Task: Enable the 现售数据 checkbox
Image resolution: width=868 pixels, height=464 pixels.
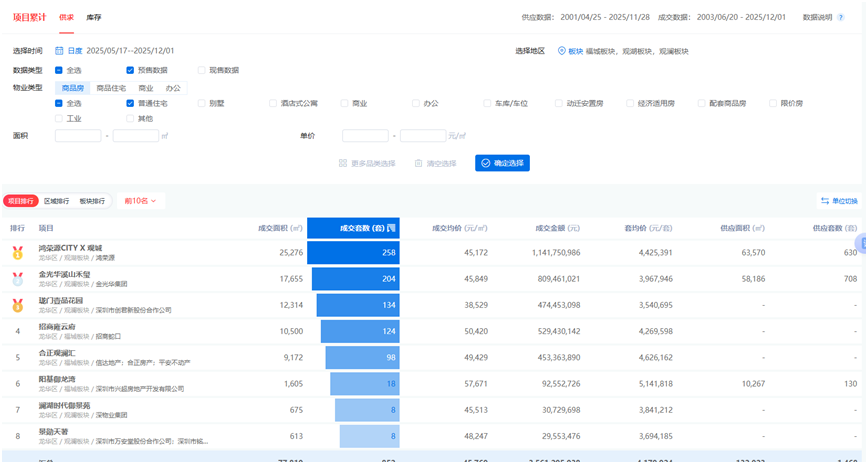Action: click(201, 70)
